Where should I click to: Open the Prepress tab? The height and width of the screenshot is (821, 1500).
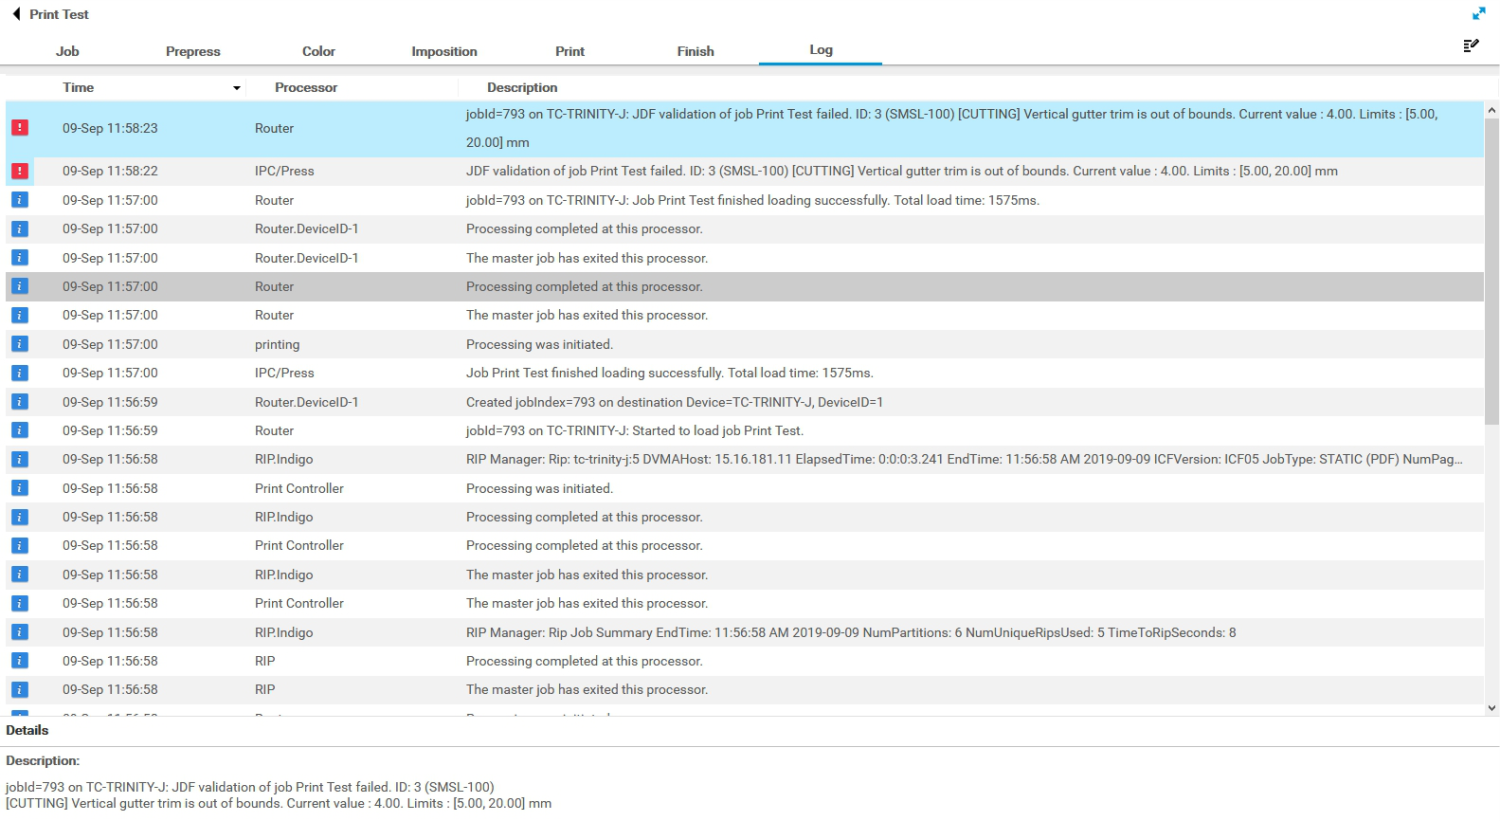(x=192, y=51)
